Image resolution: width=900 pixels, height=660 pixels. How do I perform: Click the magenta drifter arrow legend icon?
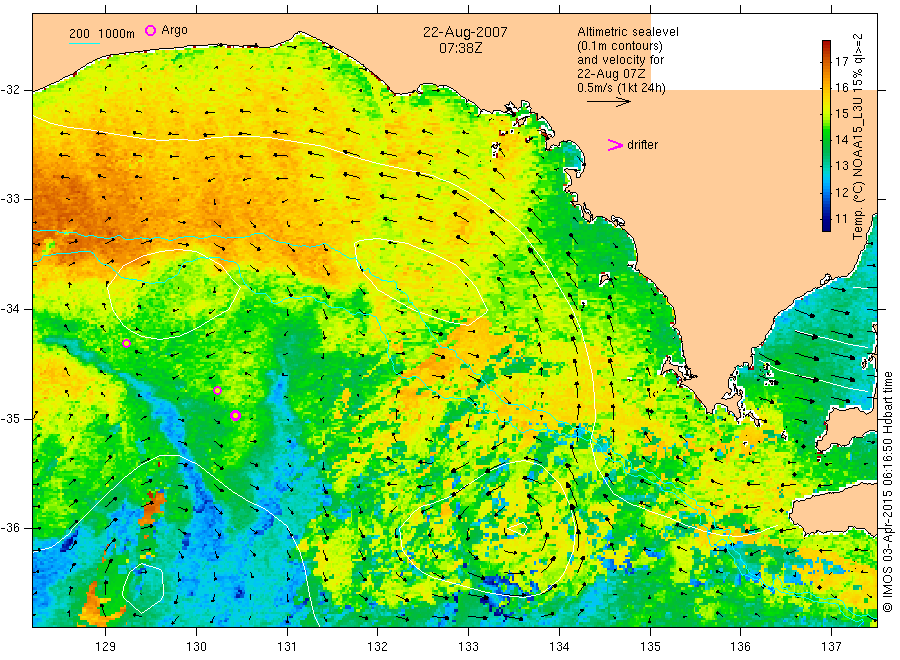click(x=615, y=145)
